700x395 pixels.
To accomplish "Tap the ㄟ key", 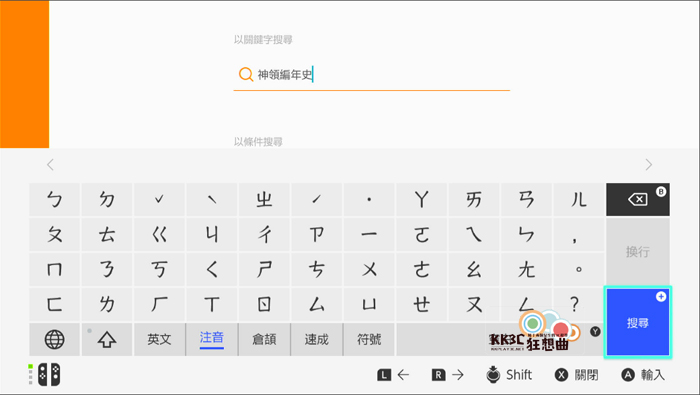I will [474, 234].
